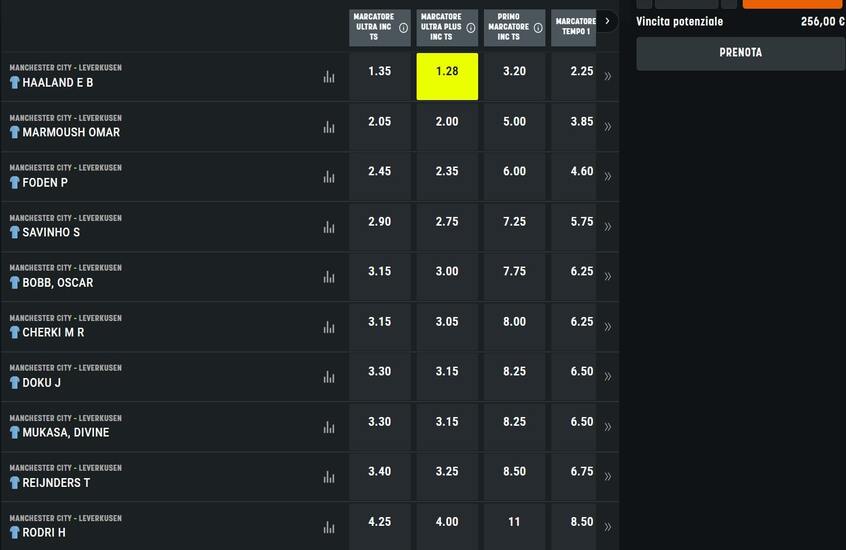This screenshot has width=846, height=550.
Task: Open info for Primo Marcatore Inc TS
Action: [538, 28]
